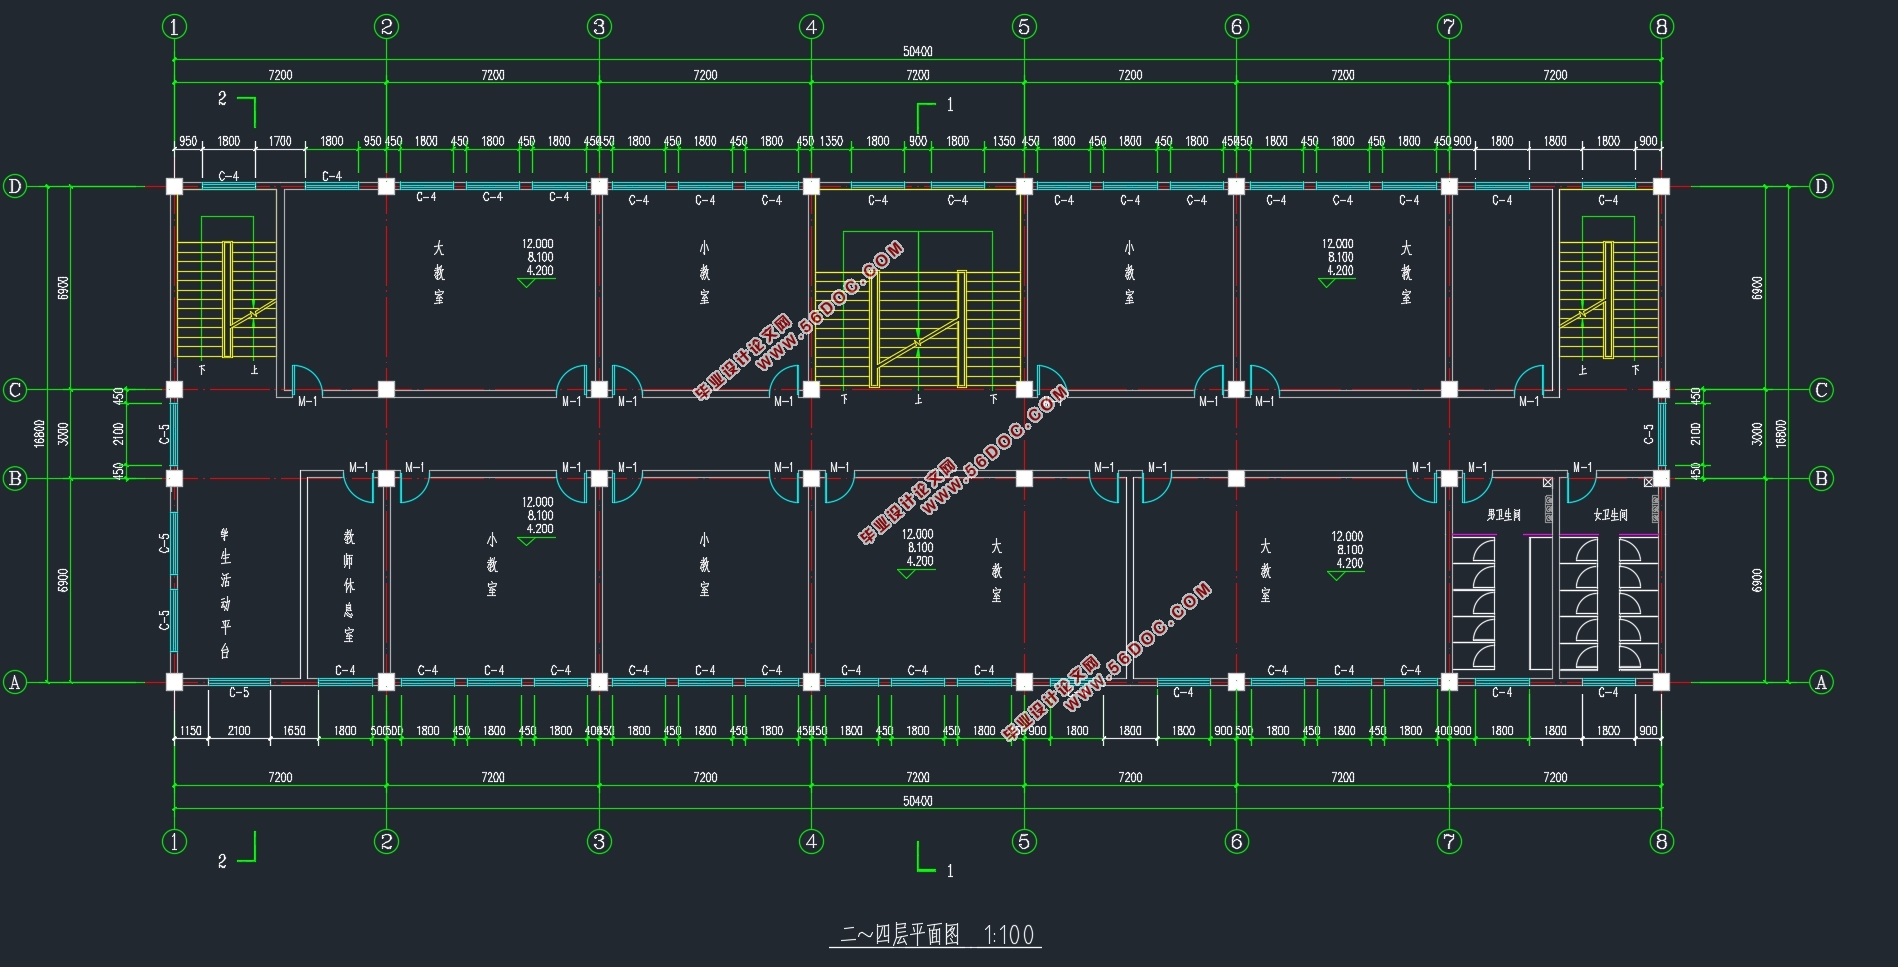Select the 16800 overall dimension on left
This screenshot has height=967, width=1898.
40,433
